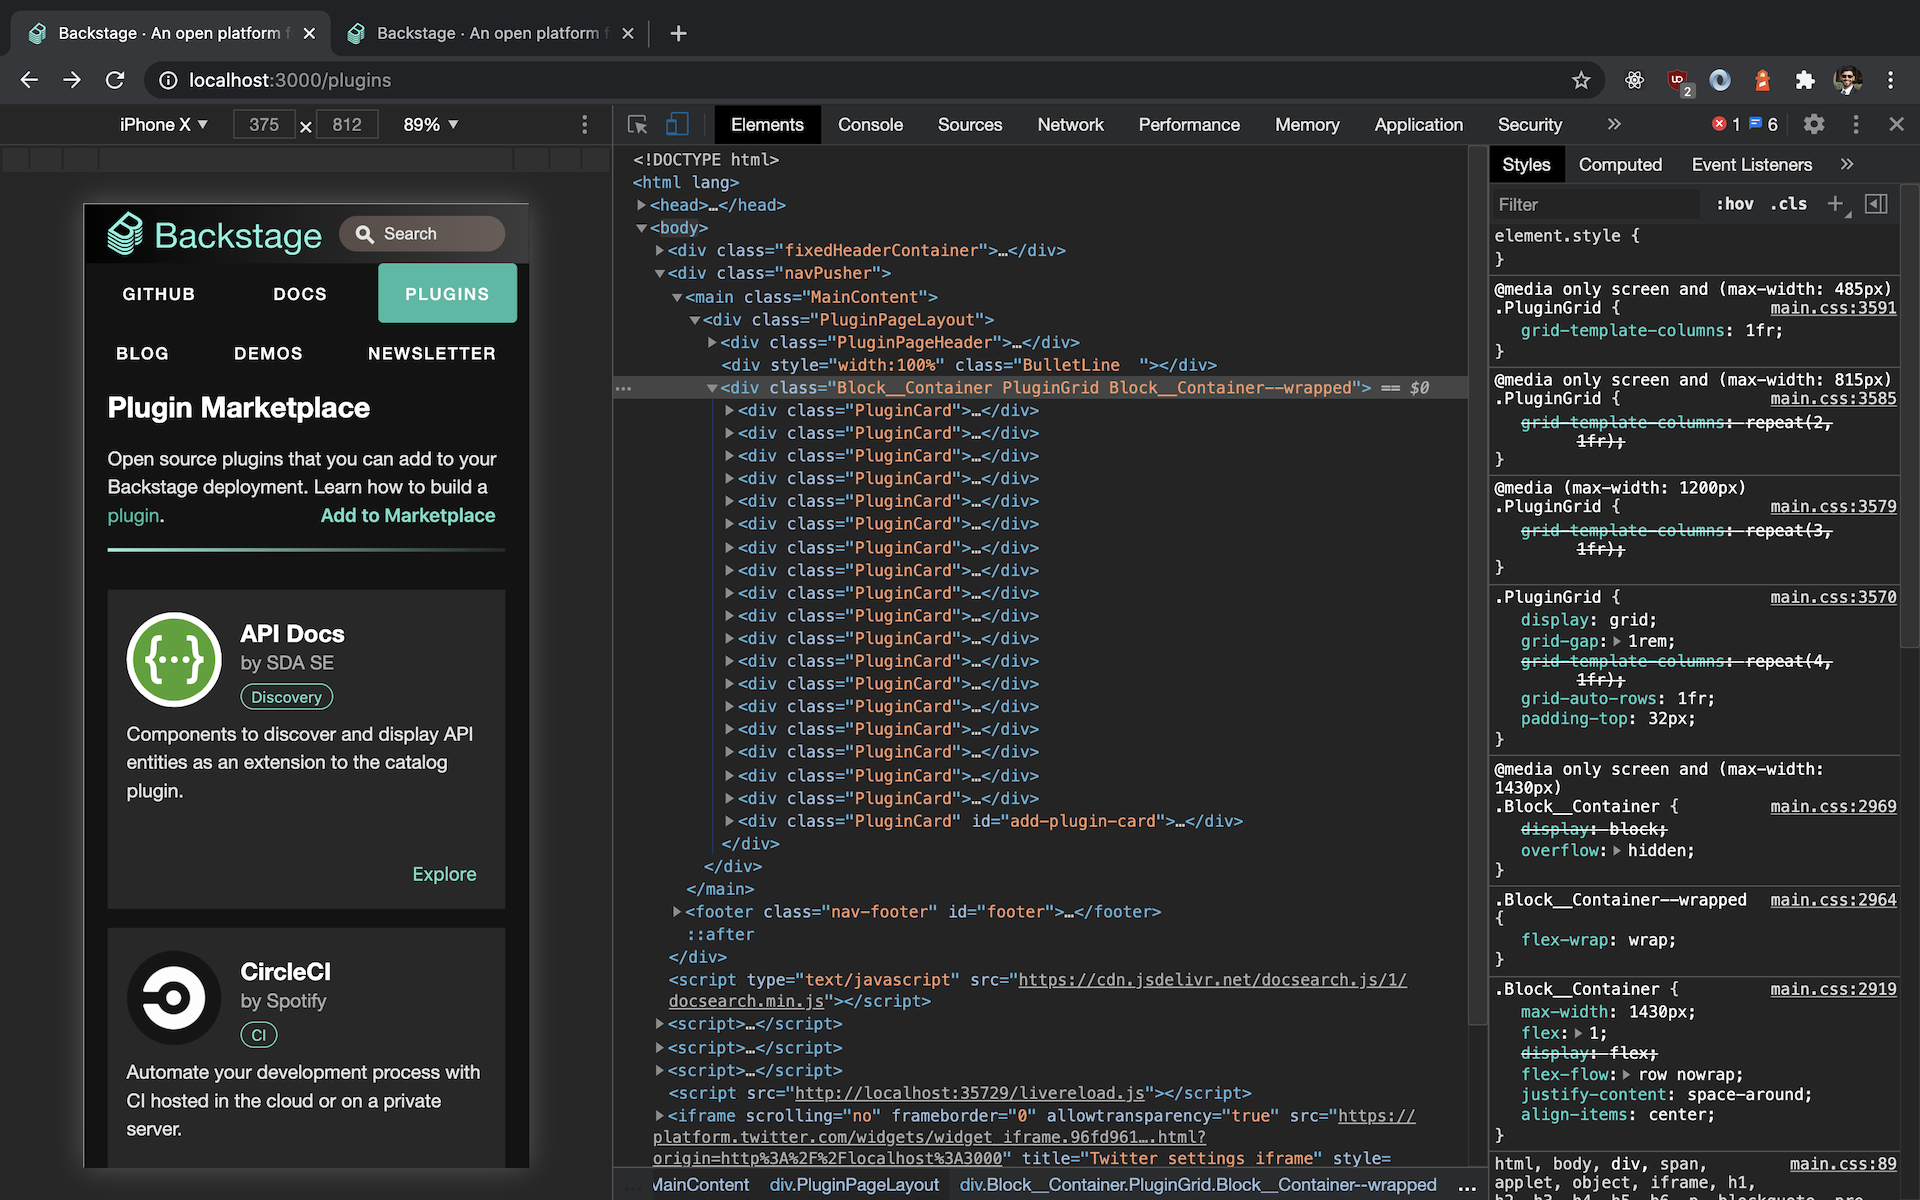This screenshot has width=1920, height=1200.
Task: Show the computed styles sidebar pane icon
Action: point(1876,204)
